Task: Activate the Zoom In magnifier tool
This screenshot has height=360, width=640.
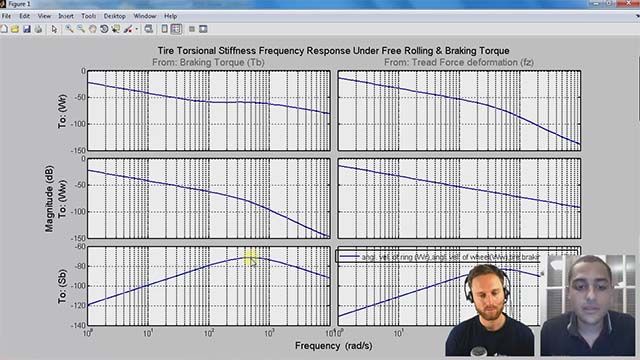Action: [69, 29]
